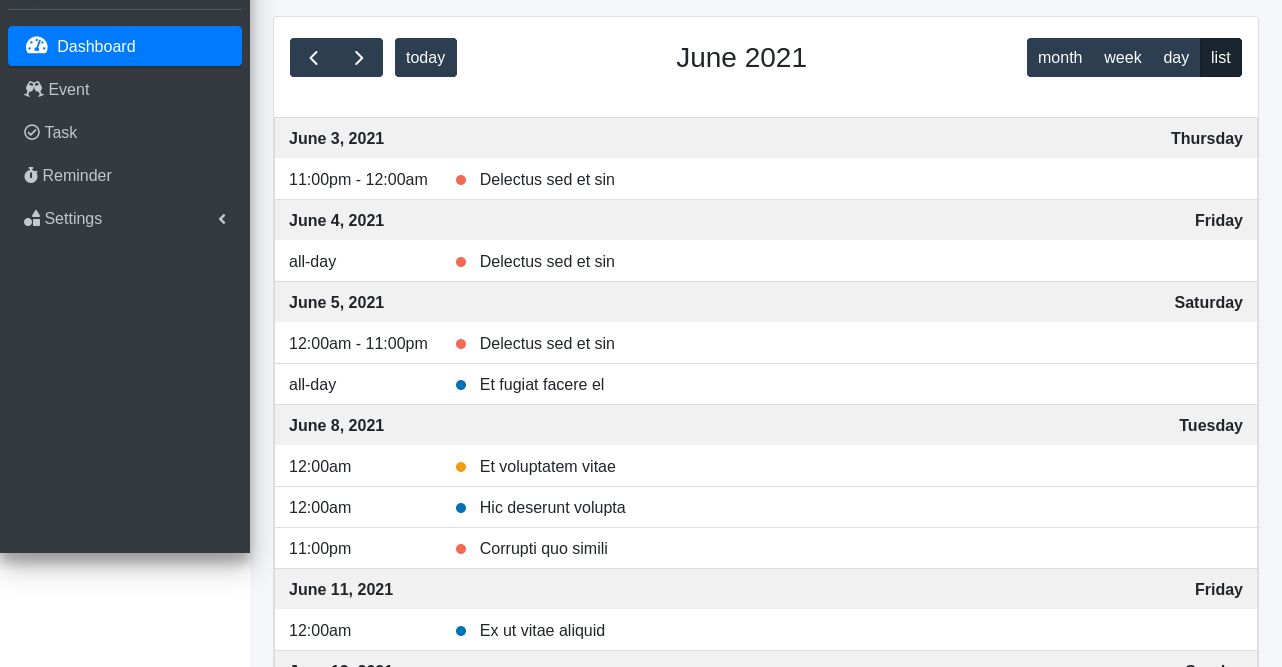The image size is (1282, 667).
Task: Open the Task menu item
Action: [x=60, y=132]
